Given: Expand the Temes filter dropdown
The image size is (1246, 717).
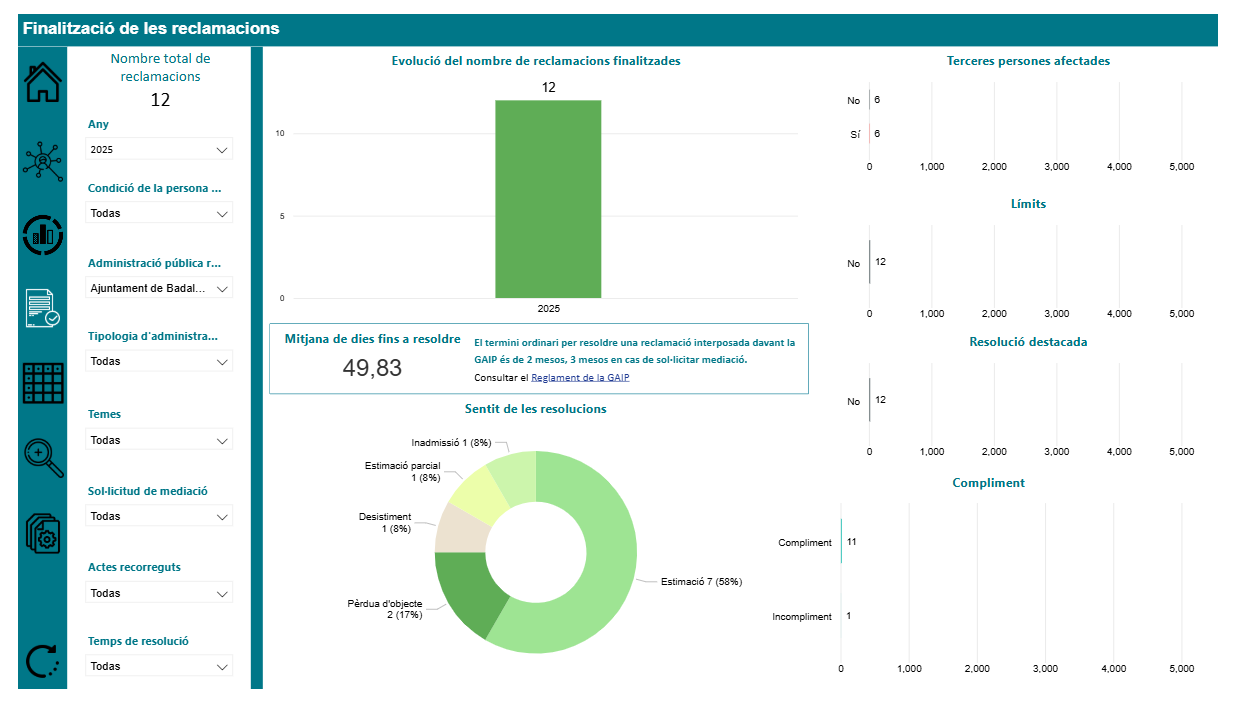Looking at the screenshot, I should pos(159,440).
